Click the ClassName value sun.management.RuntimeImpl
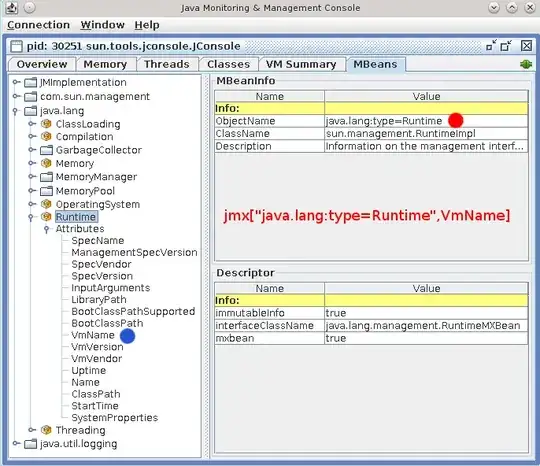The image size is (540, 466). point(401,134)
